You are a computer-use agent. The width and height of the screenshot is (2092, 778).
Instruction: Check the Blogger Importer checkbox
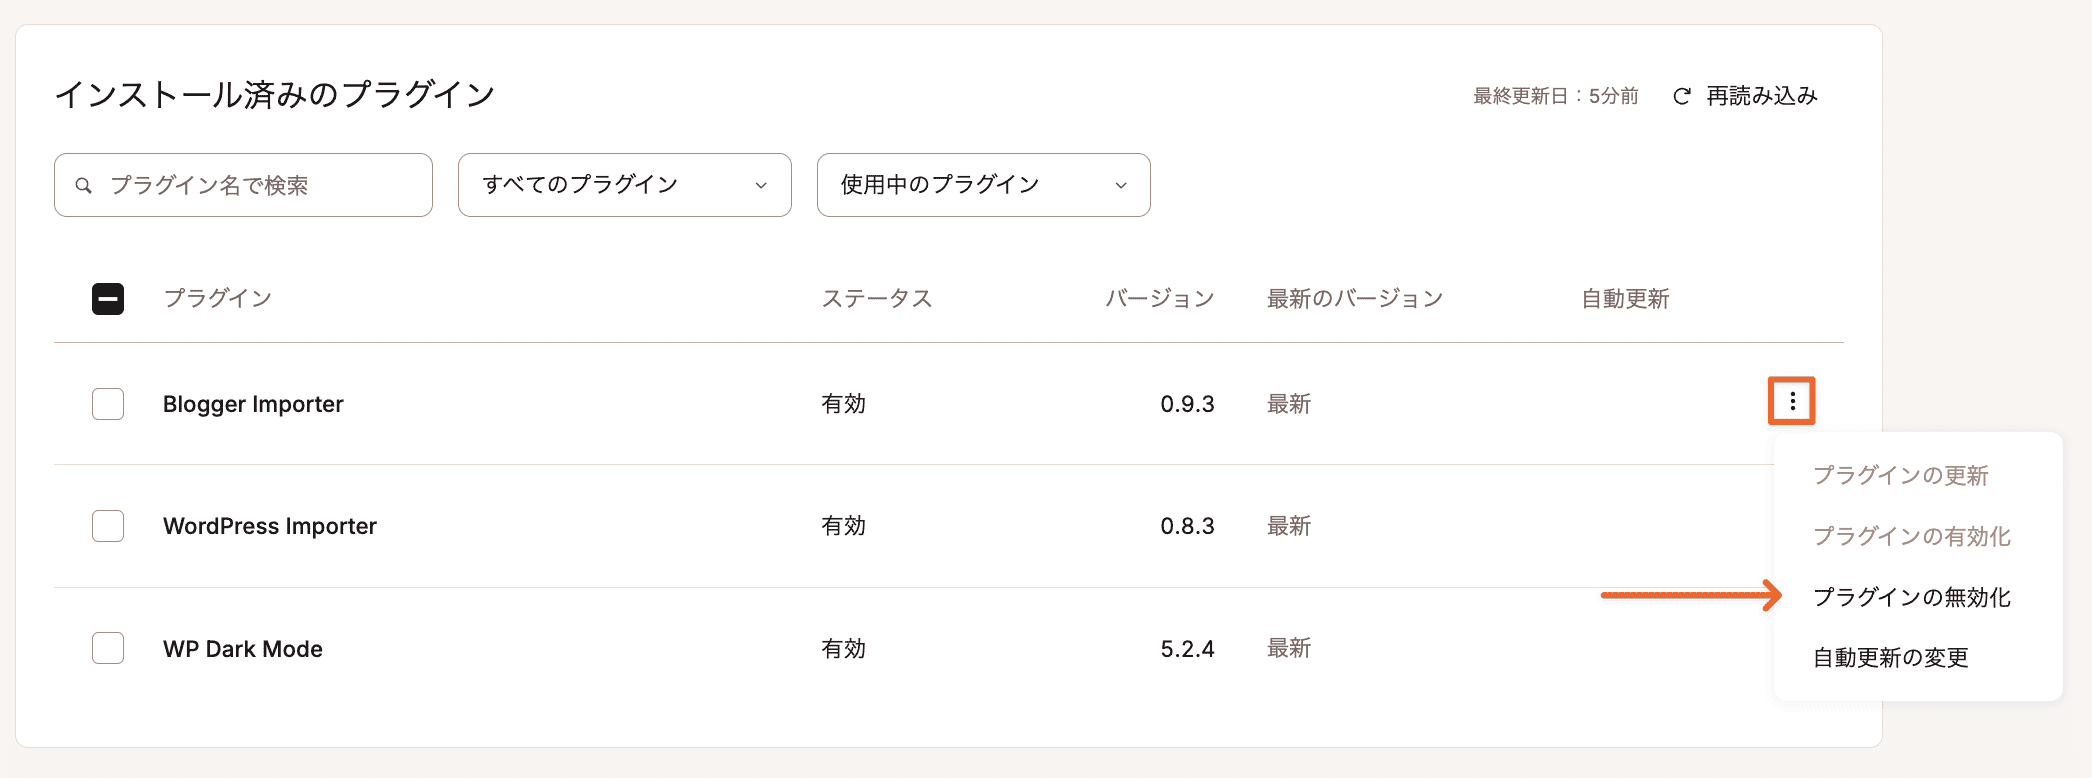tap(107, 403)
